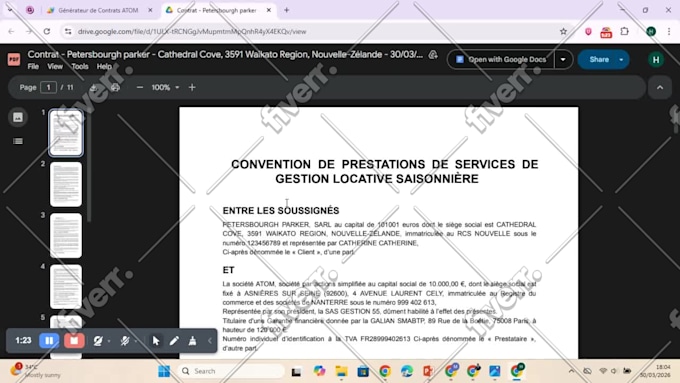Viewport: 680px width, 383px height.
Task: Open the Google account avatar H
Action: point(656,59)
